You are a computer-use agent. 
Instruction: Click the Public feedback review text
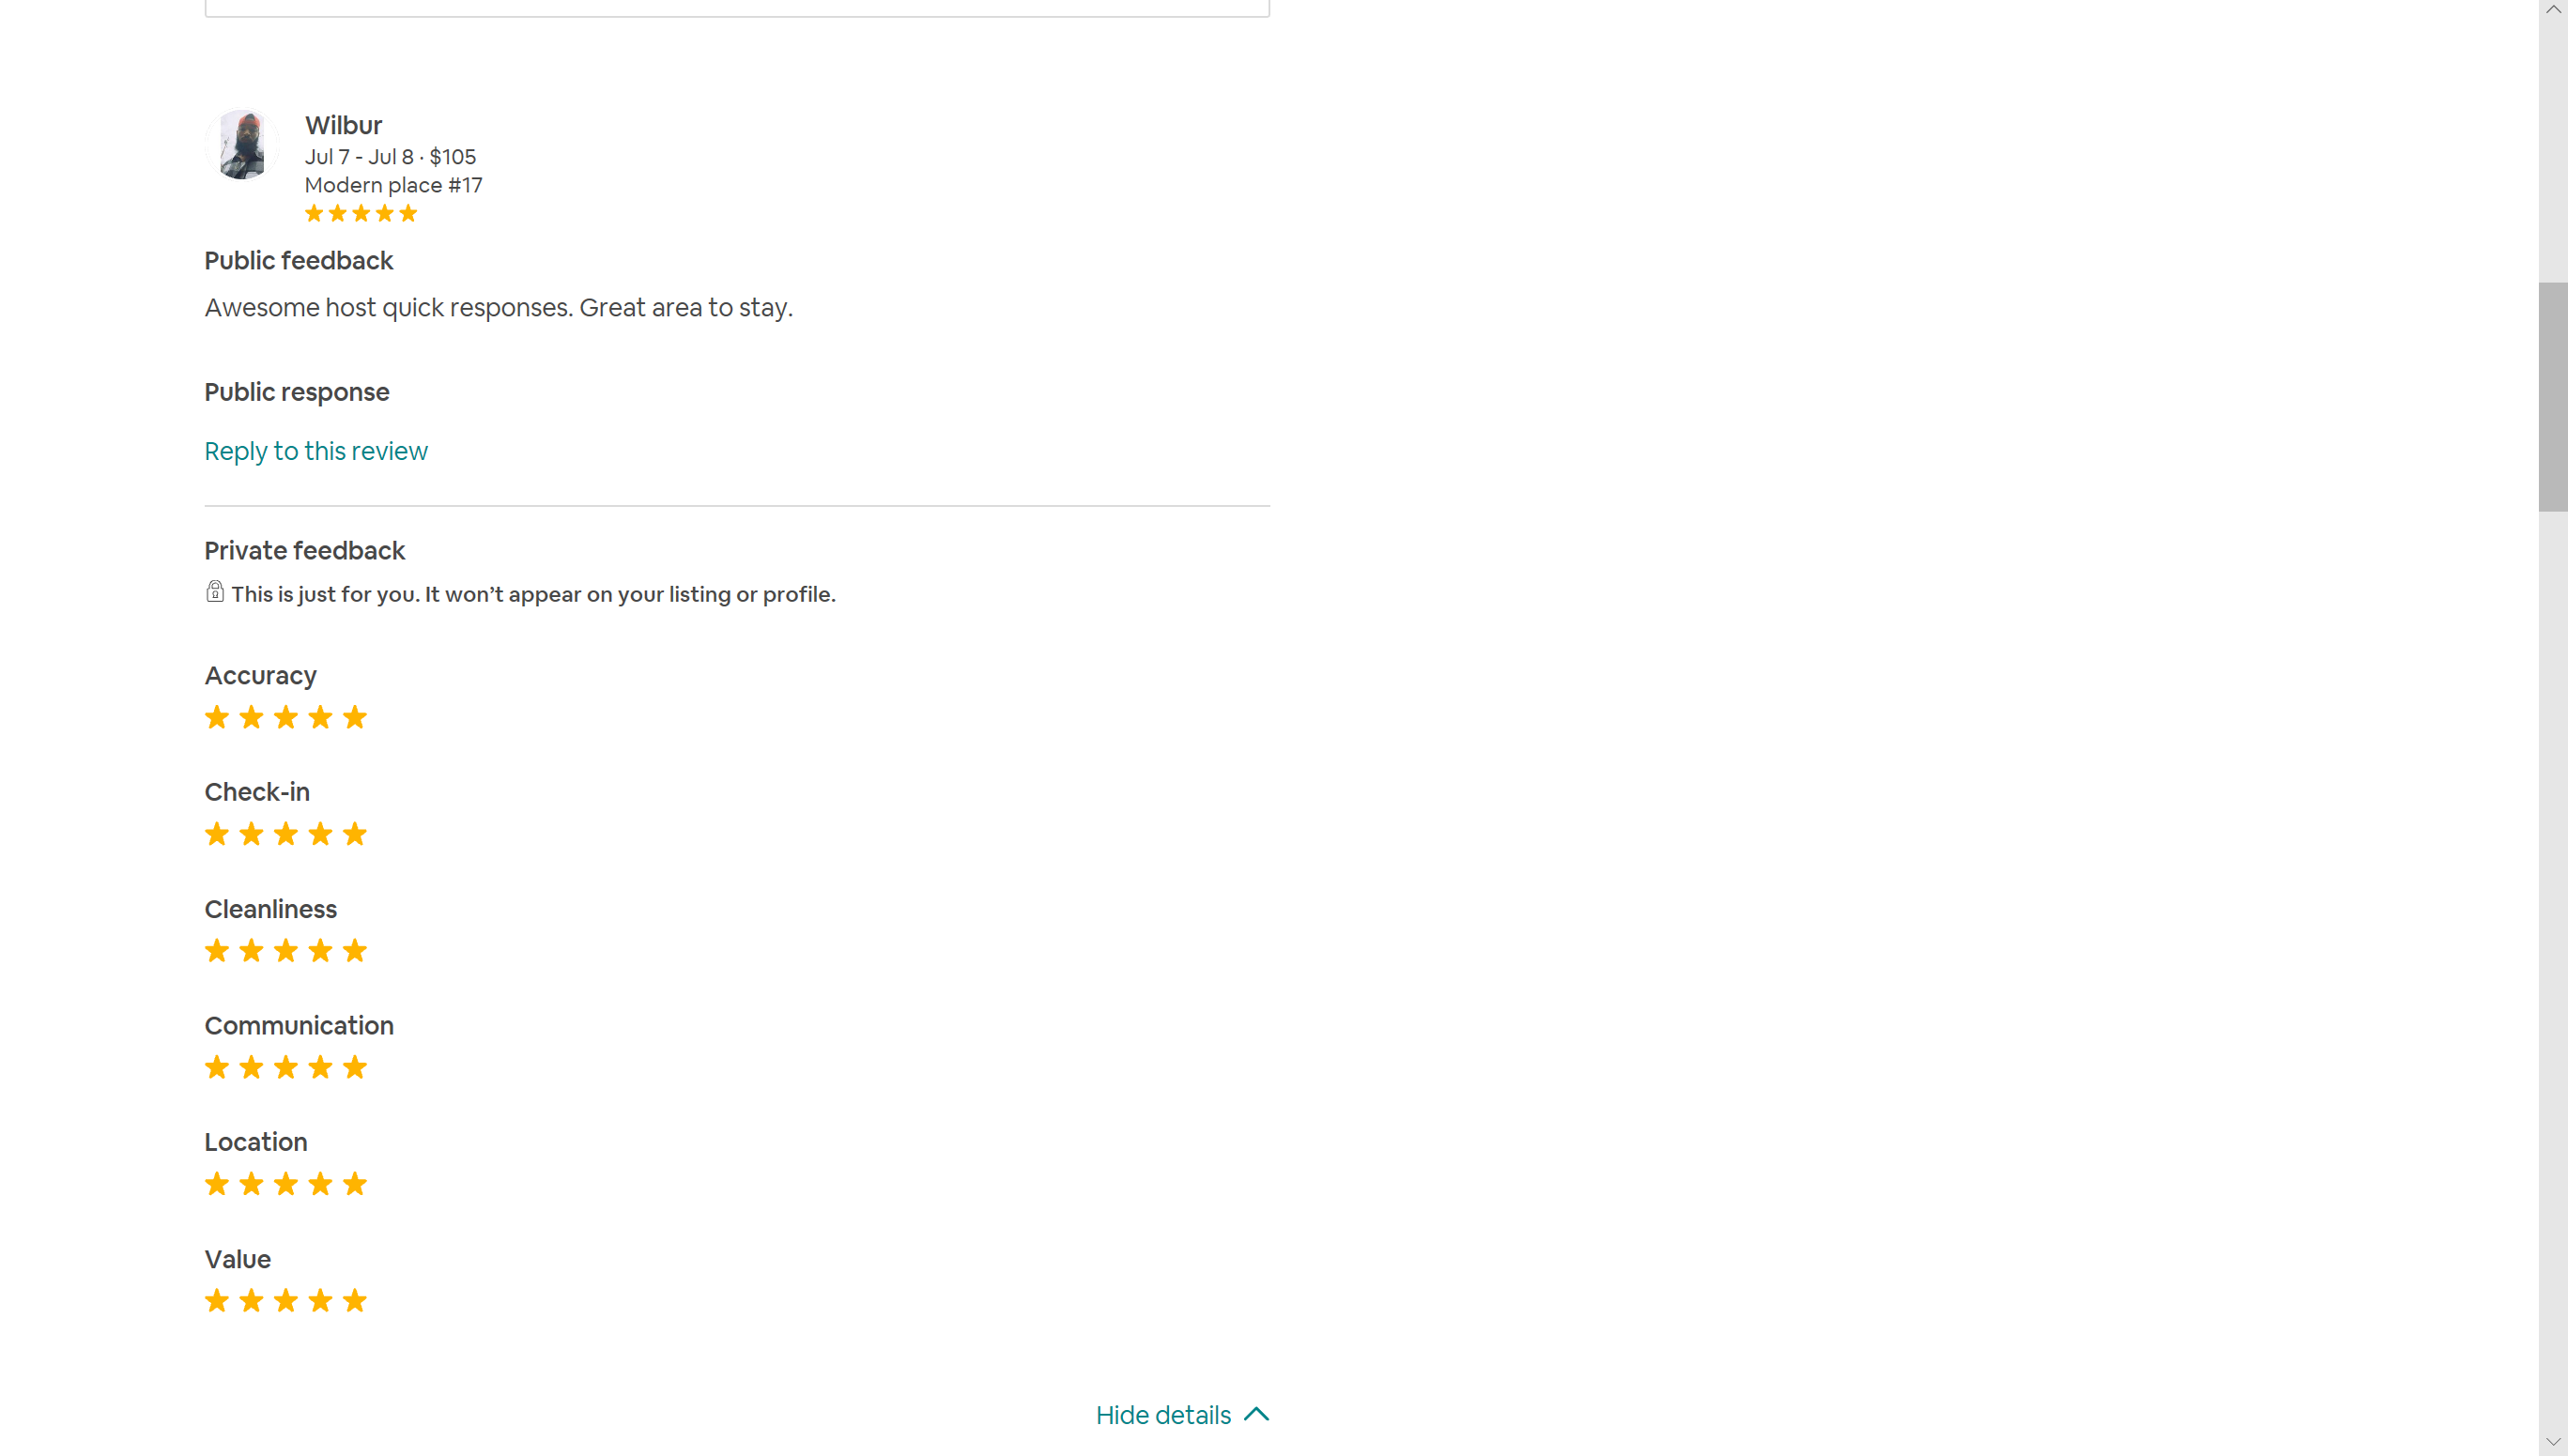(498, 308)
